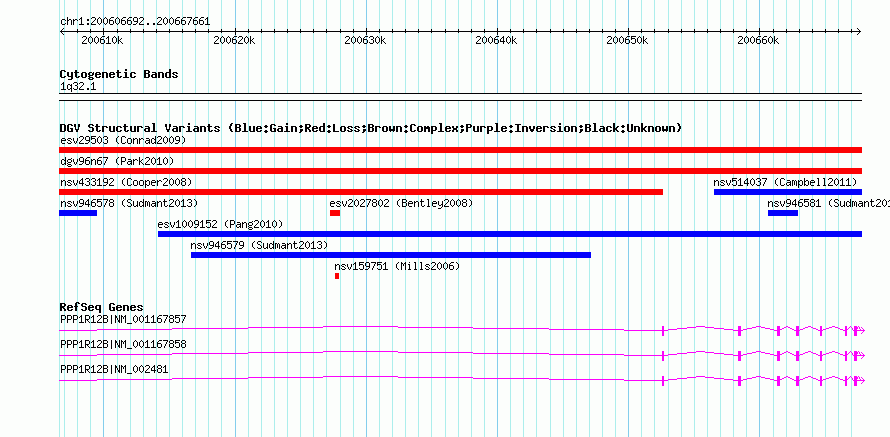890x437 pixels.
Task: Click the dgv96n67 (Park2010) label
Action: 117,161
